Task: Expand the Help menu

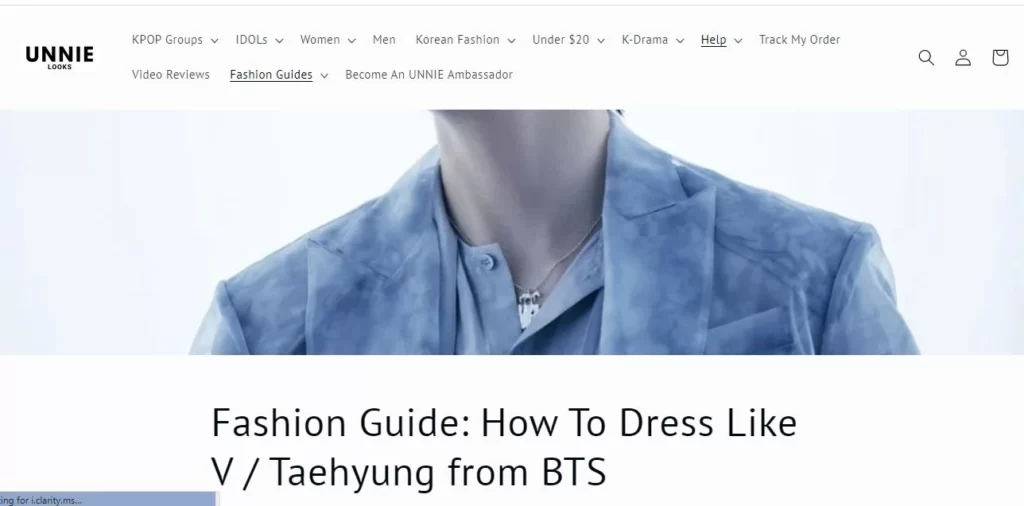Action: pos(721,40)
